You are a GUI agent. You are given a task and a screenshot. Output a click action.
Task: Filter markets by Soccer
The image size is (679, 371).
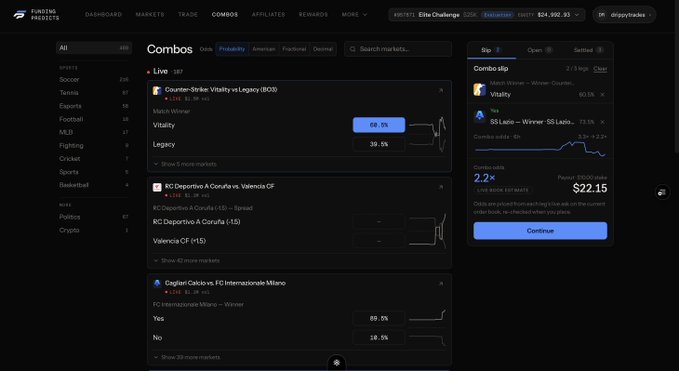(x=94, y=80)
